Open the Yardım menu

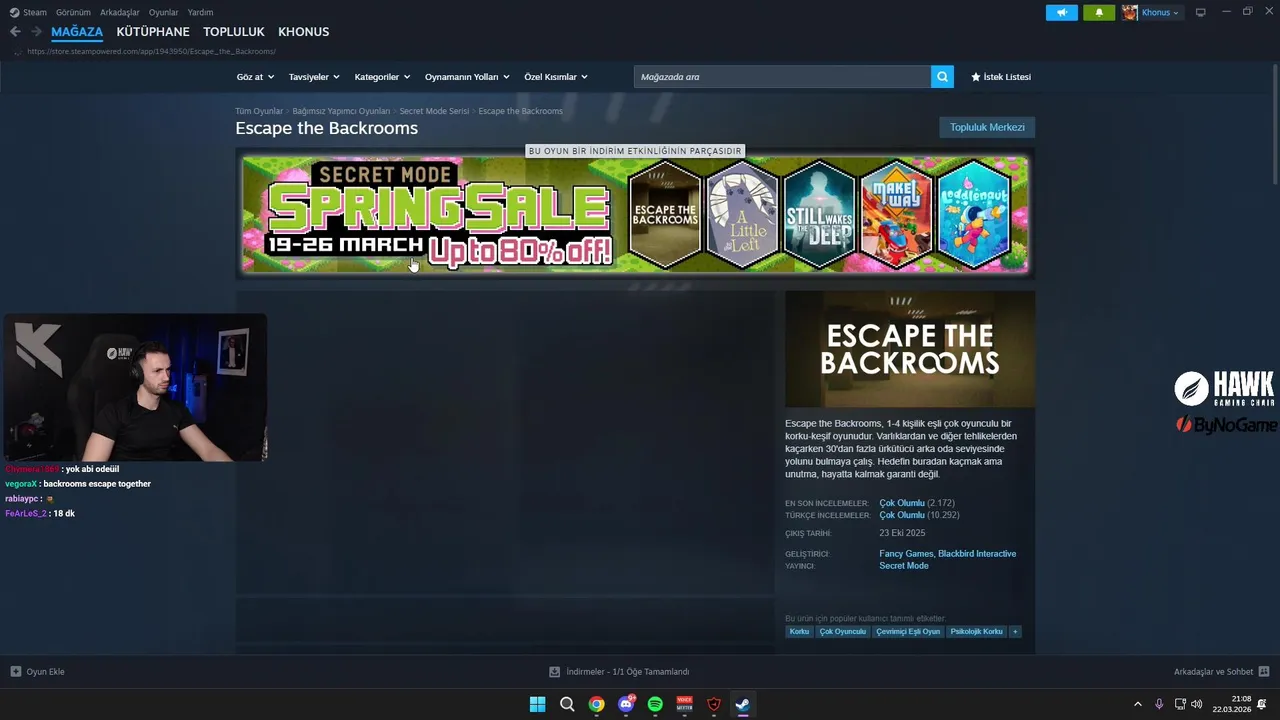[200, 12]
